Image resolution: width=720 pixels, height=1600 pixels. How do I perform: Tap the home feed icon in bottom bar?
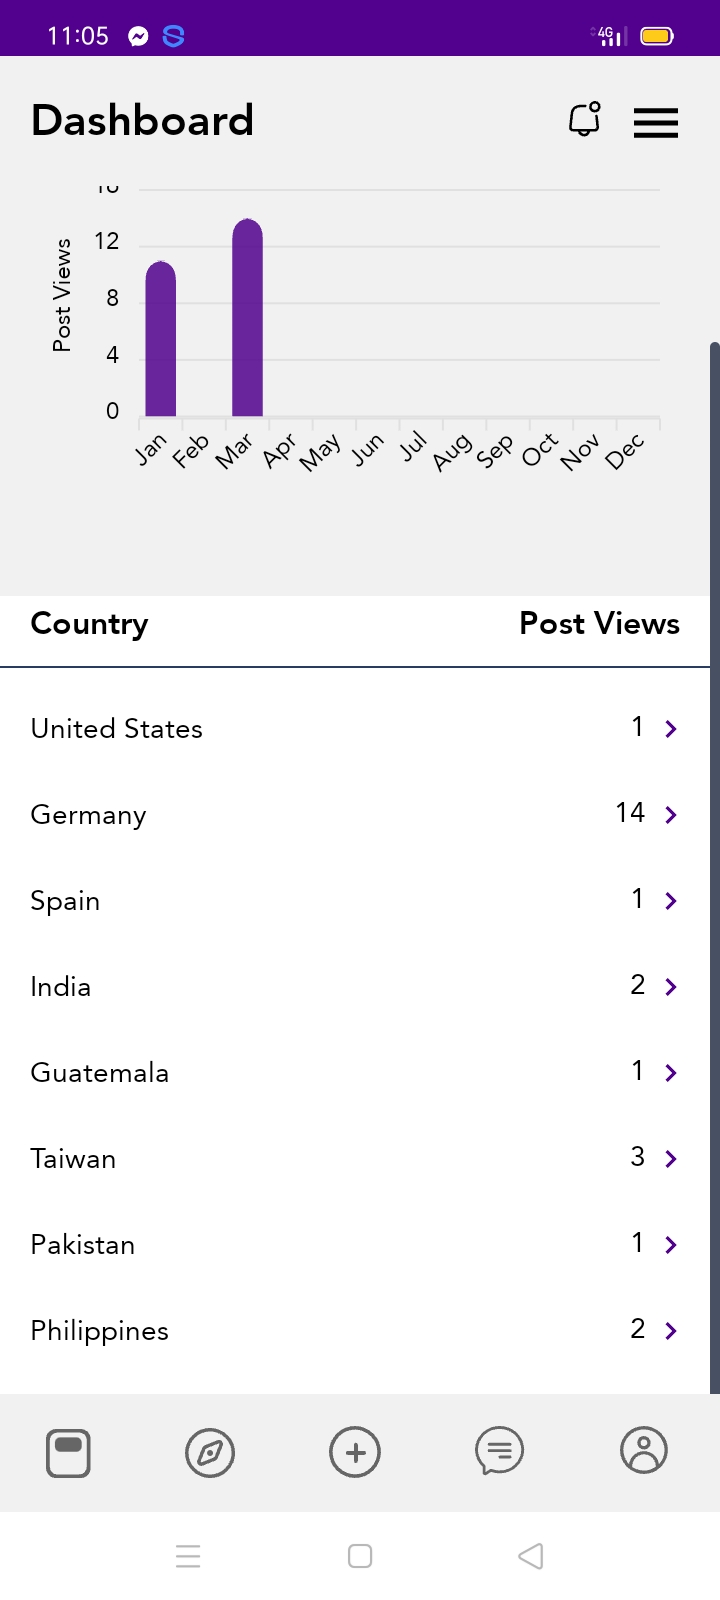(x=68, y=1453)
